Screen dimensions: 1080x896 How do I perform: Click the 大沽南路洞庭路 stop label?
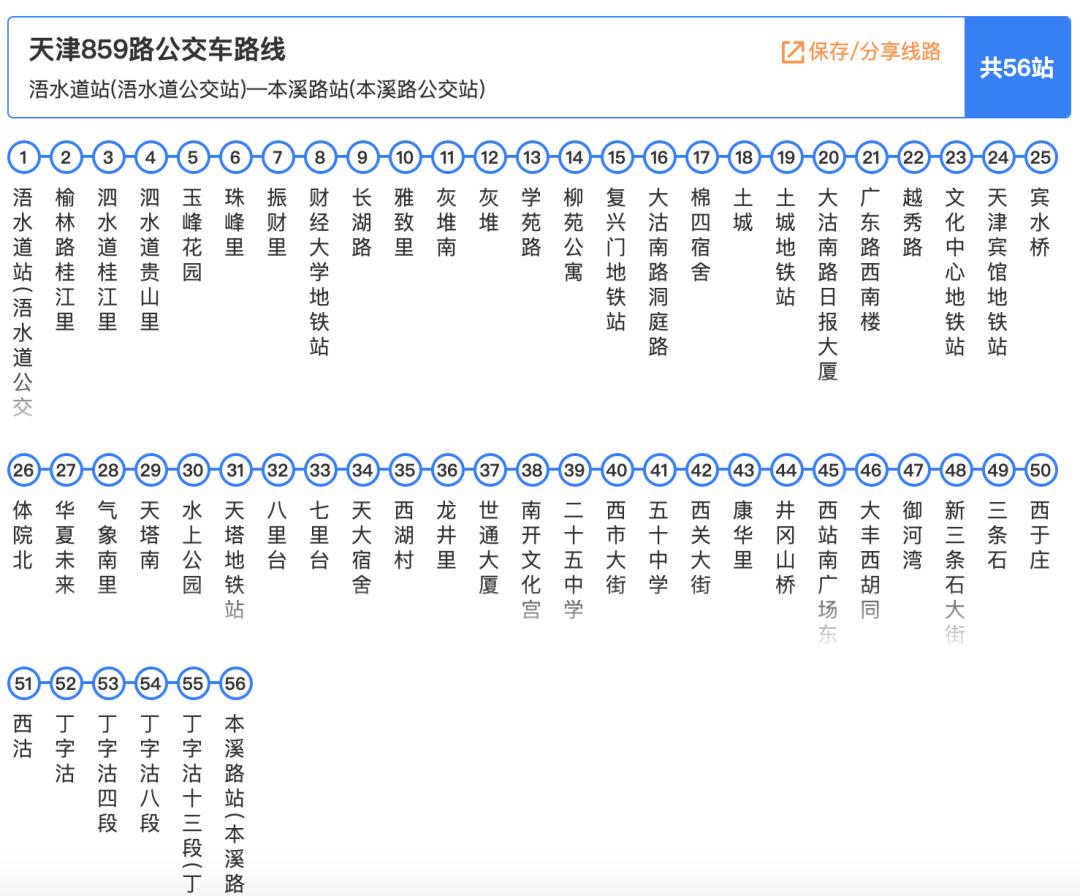[658, 271]
